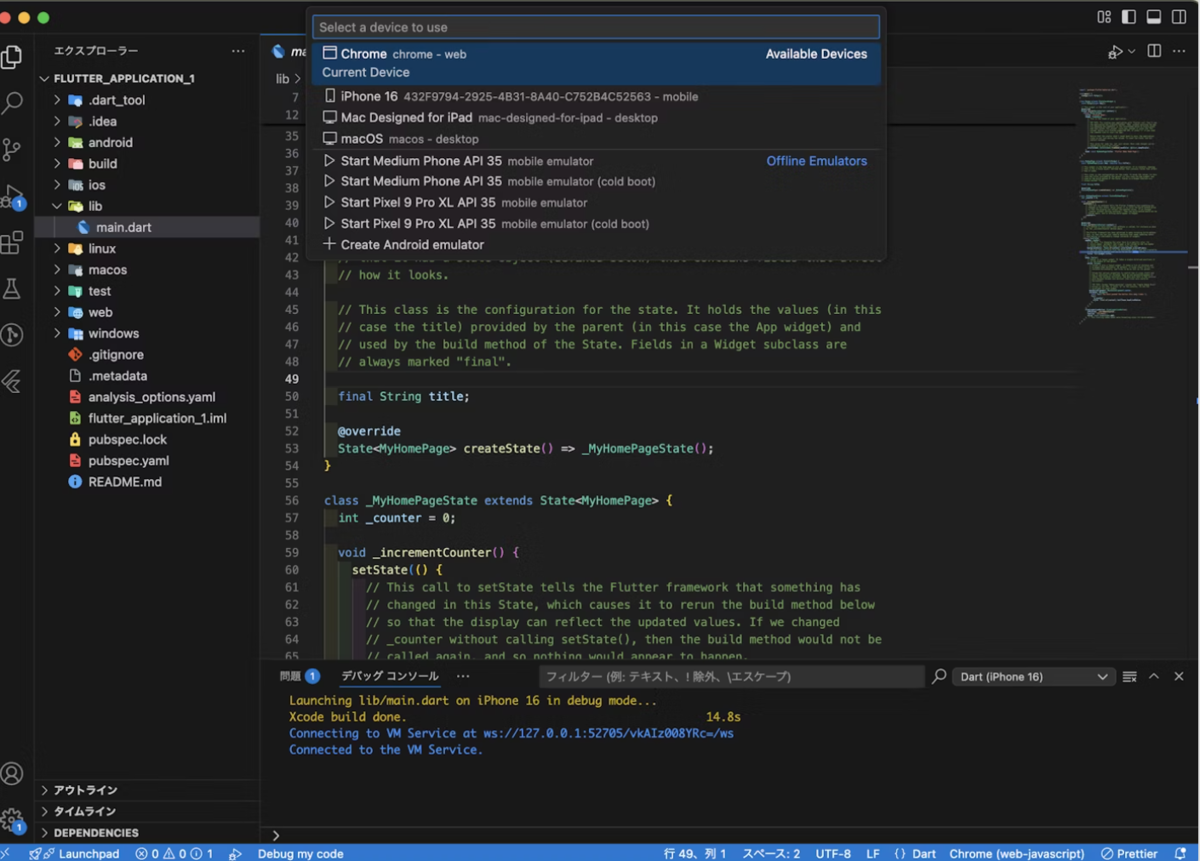Focus the Select a device to use field
This screenshot has height=861, width=1200.
tap(596, 27)
